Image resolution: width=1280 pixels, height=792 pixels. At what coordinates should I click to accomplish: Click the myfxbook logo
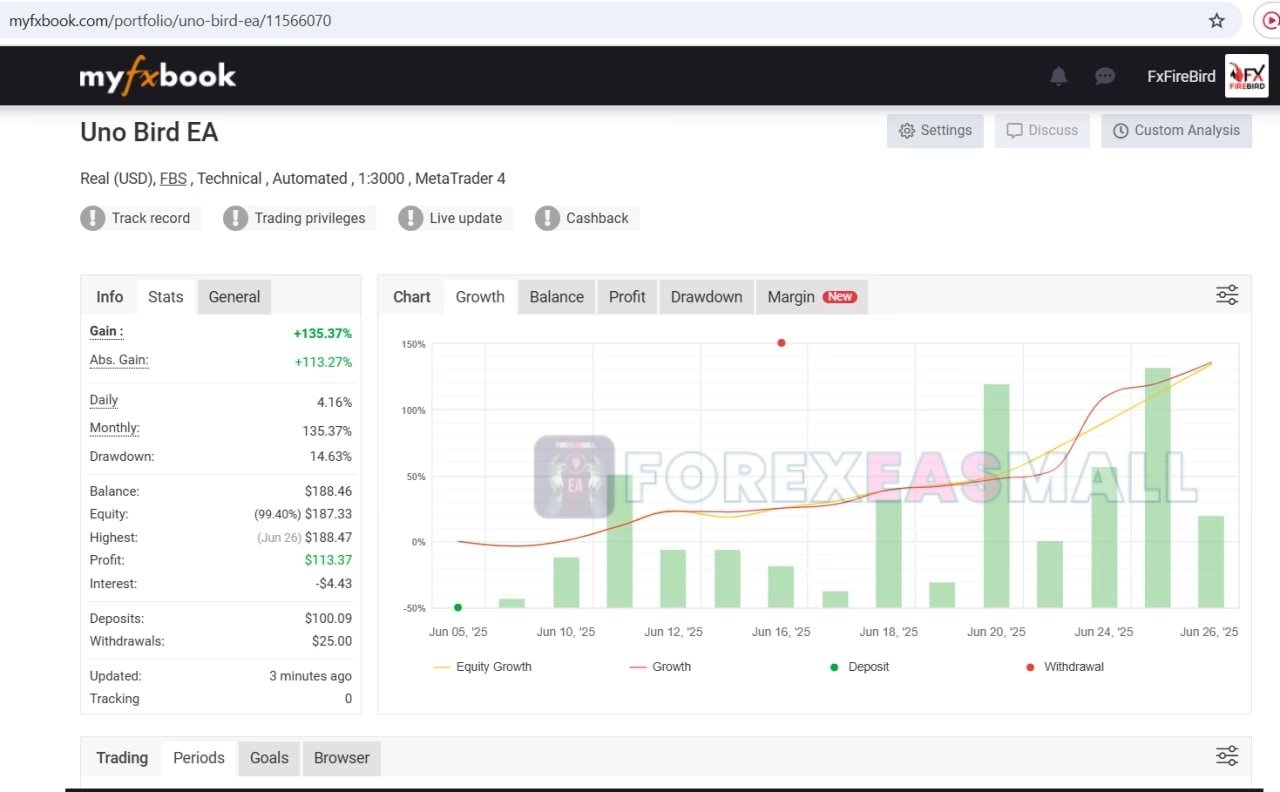click(x=158, y=76)
